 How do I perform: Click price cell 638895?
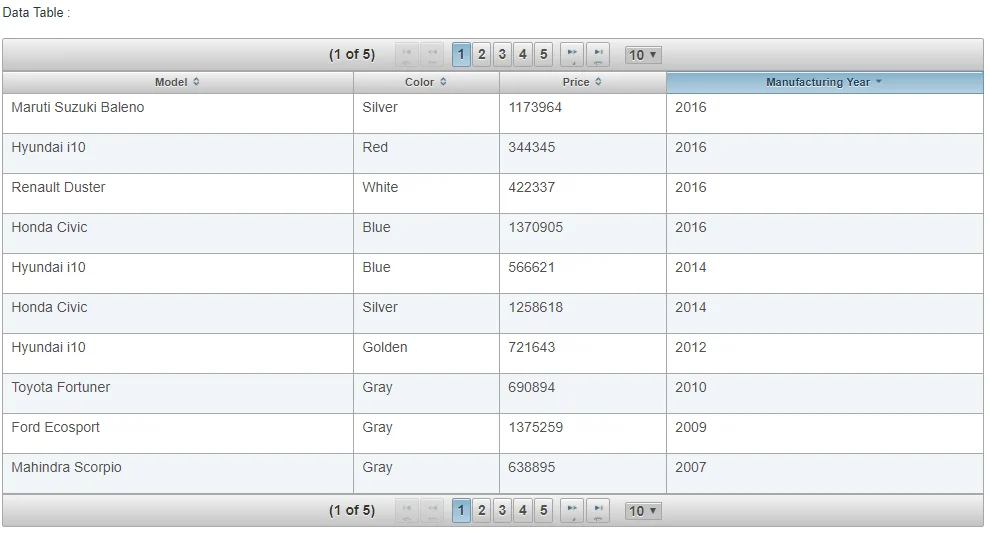tap(583, 473)
